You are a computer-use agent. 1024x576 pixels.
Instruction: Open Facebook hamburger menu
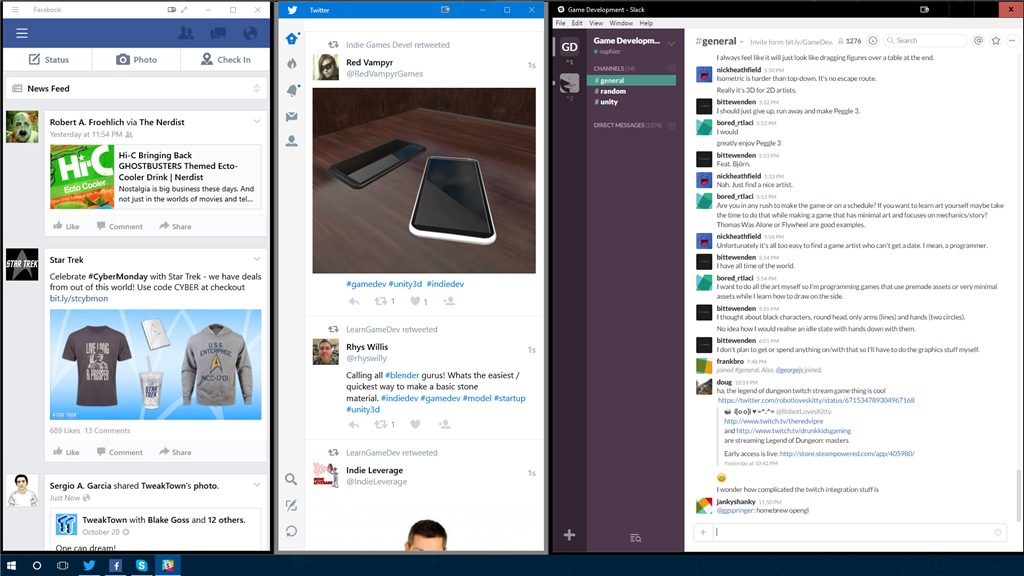[22, 33]
